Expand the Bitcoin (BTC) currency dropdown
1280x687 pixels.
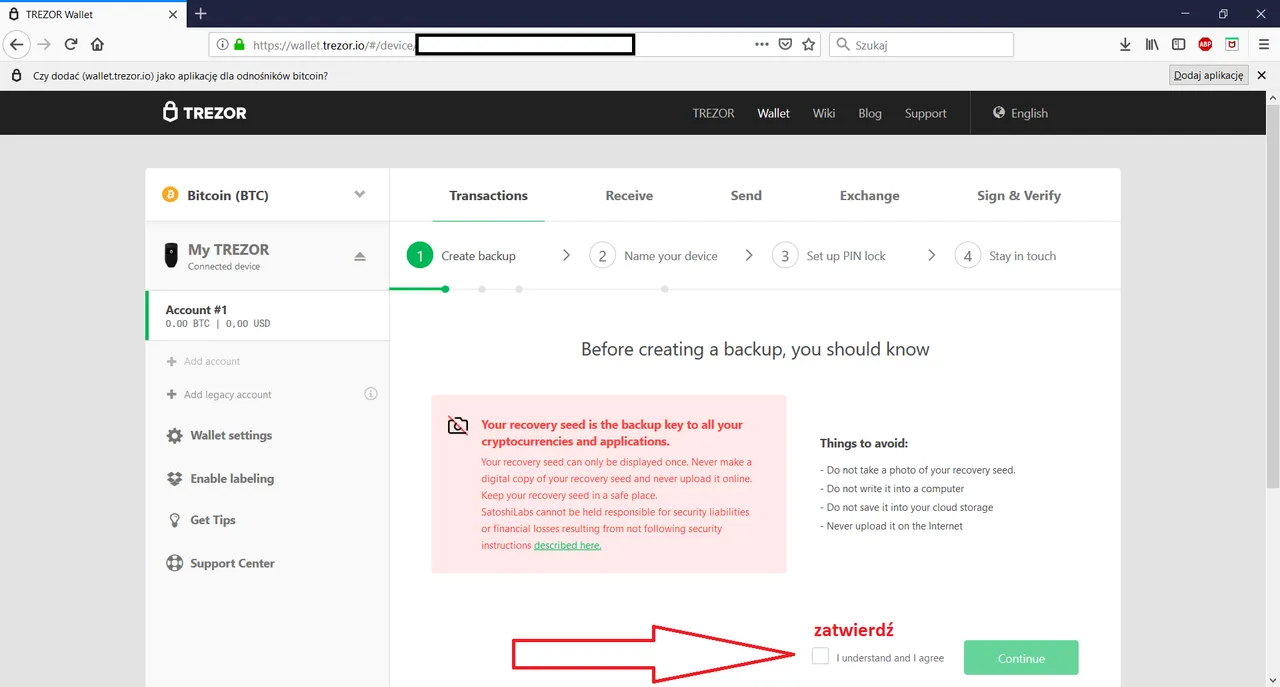(360, 195)
